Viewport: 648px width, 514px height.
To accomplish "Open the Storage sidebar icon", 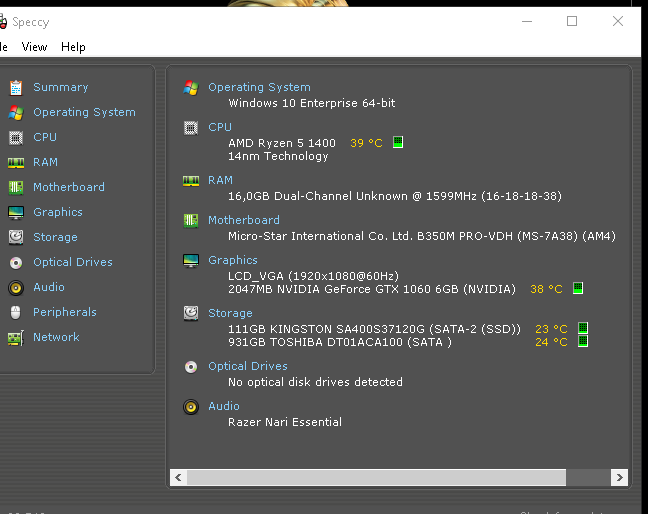I will 15,237.
